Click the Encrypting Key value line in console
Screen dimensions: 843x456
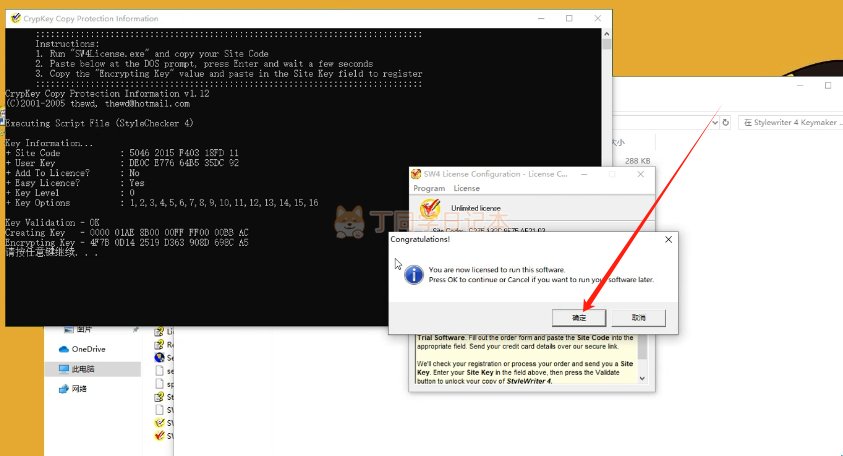(x=126, y=243)
